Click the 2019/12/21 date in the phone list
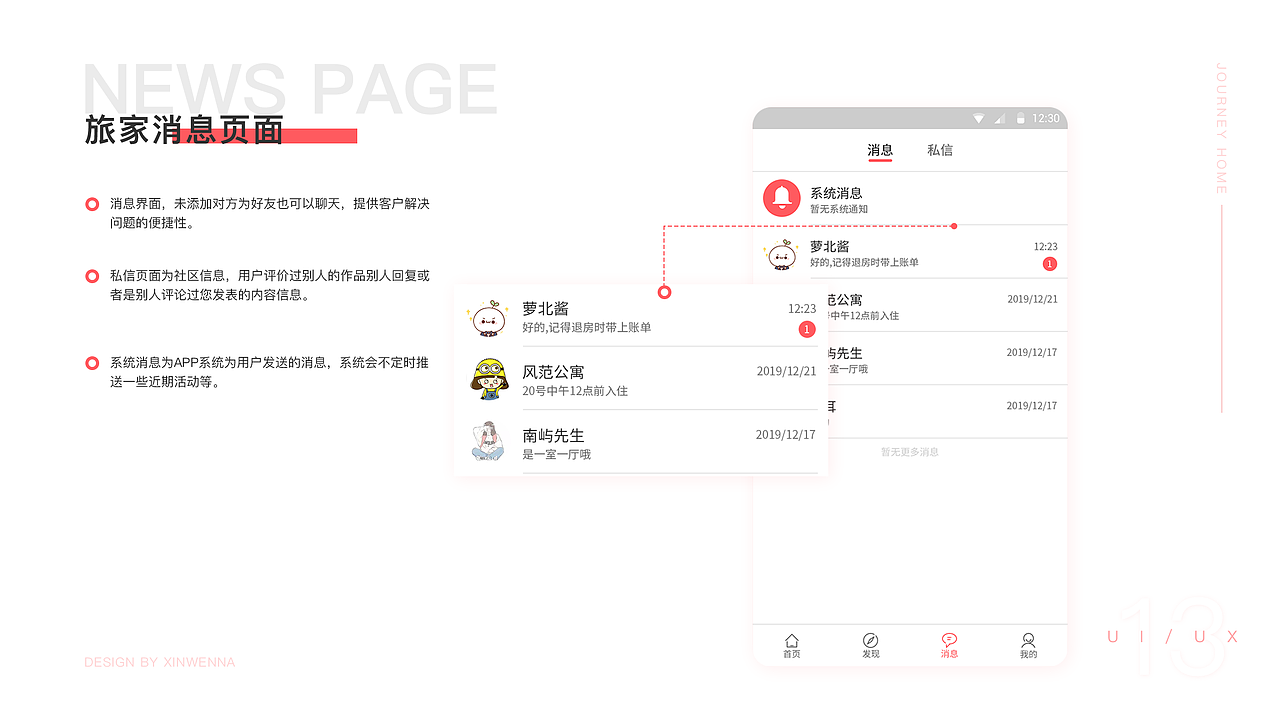This screenshot has height=720, width=1280. click(x=1032, y=299)
